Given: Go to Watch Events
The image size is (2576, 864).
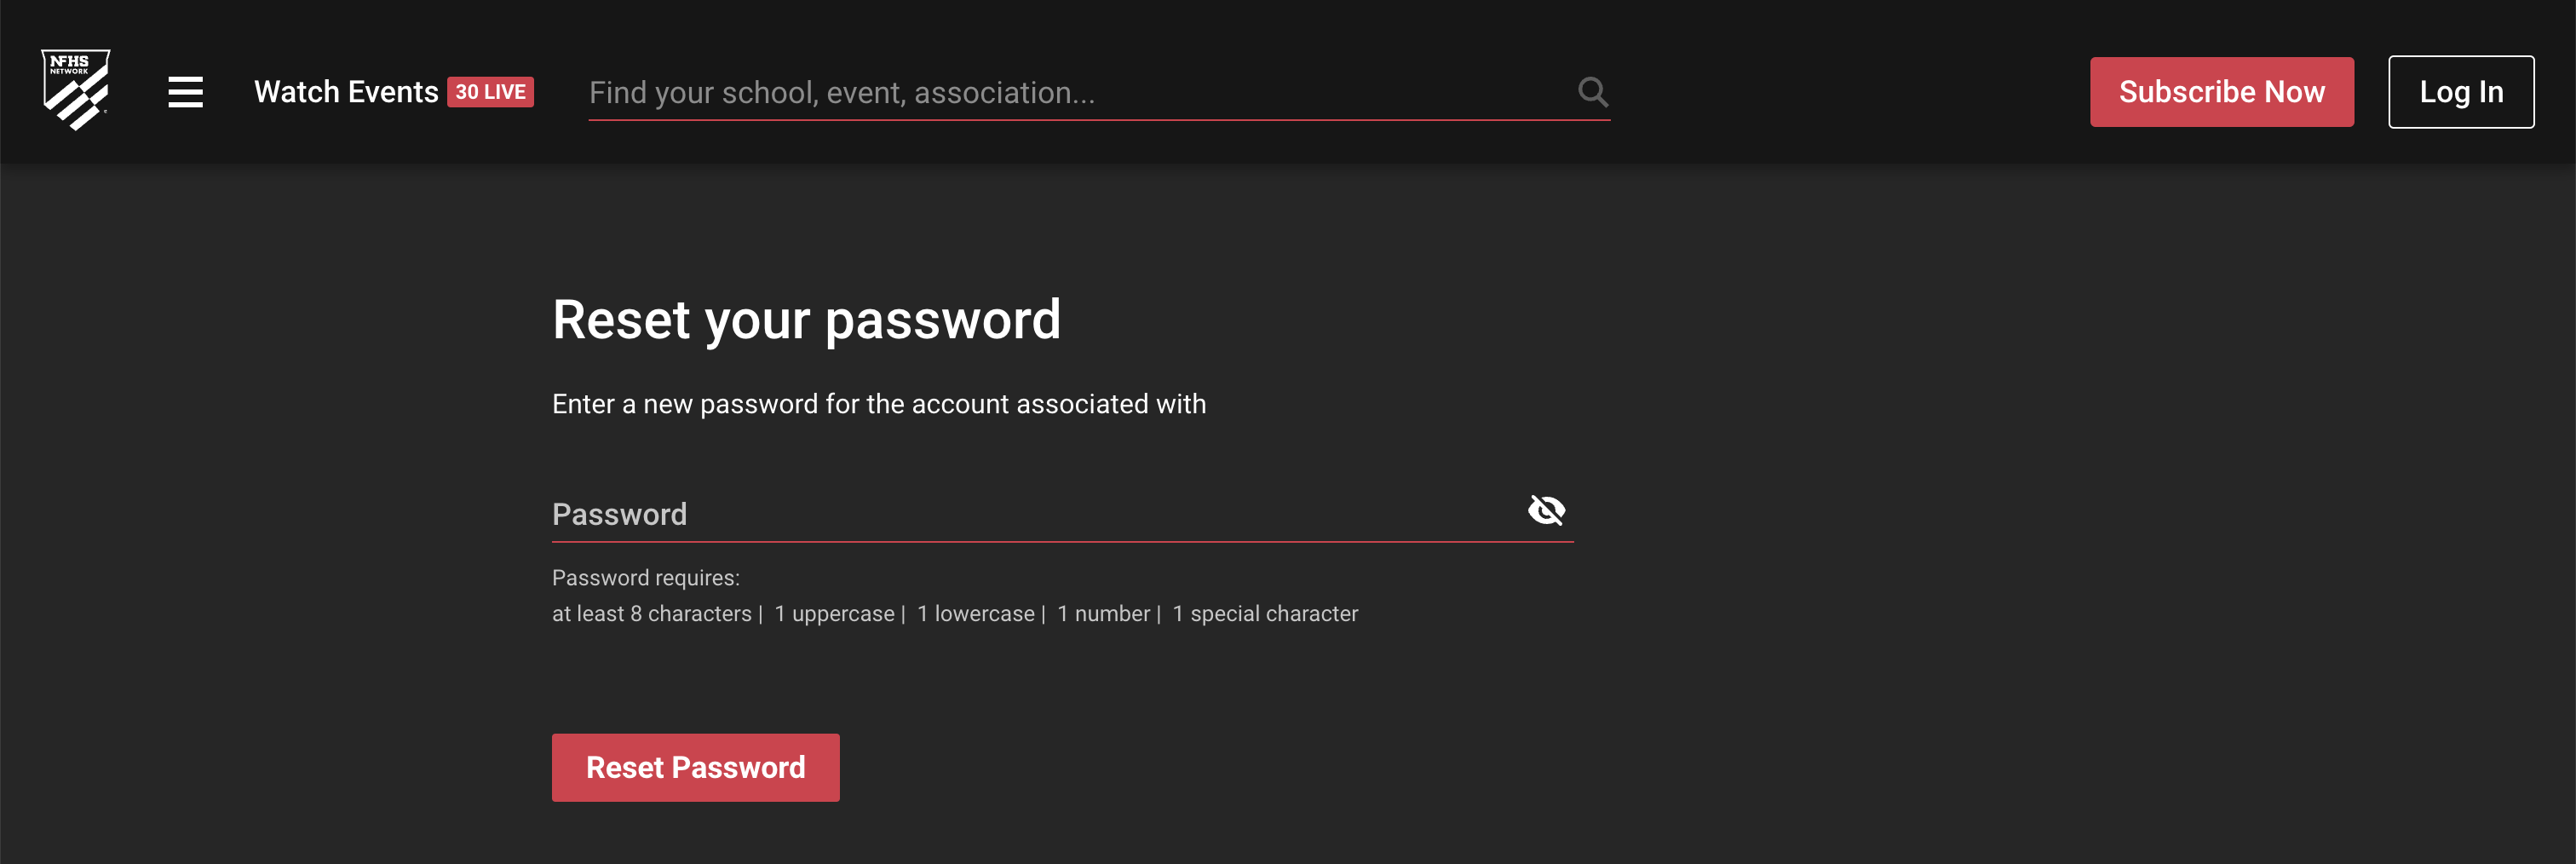Looking at the screenshot, I should (x=350, y=91).
